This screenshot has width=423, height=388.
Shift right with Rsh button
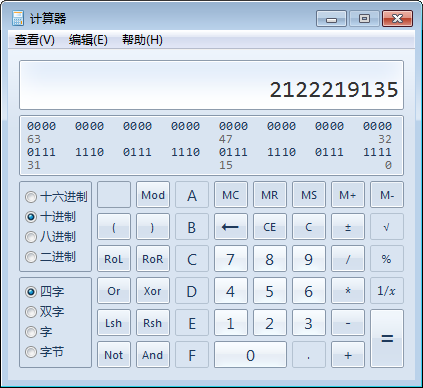tap(153, 323)
